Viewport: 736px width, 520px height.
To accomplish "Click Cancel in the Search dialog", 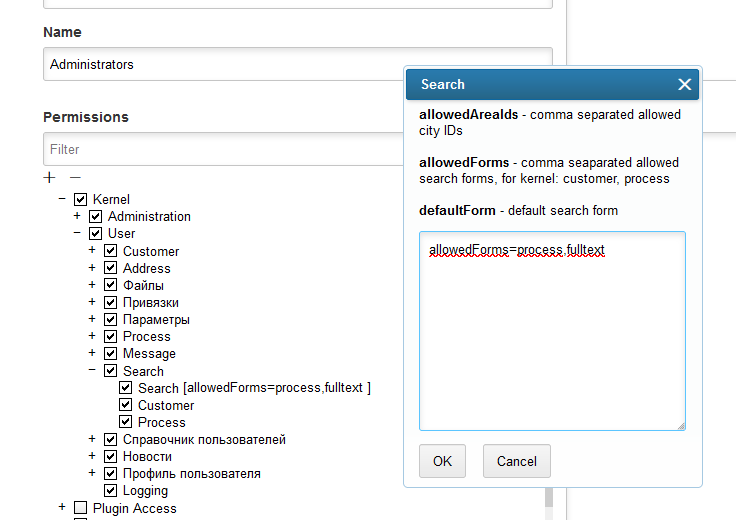I will point(516,461).
